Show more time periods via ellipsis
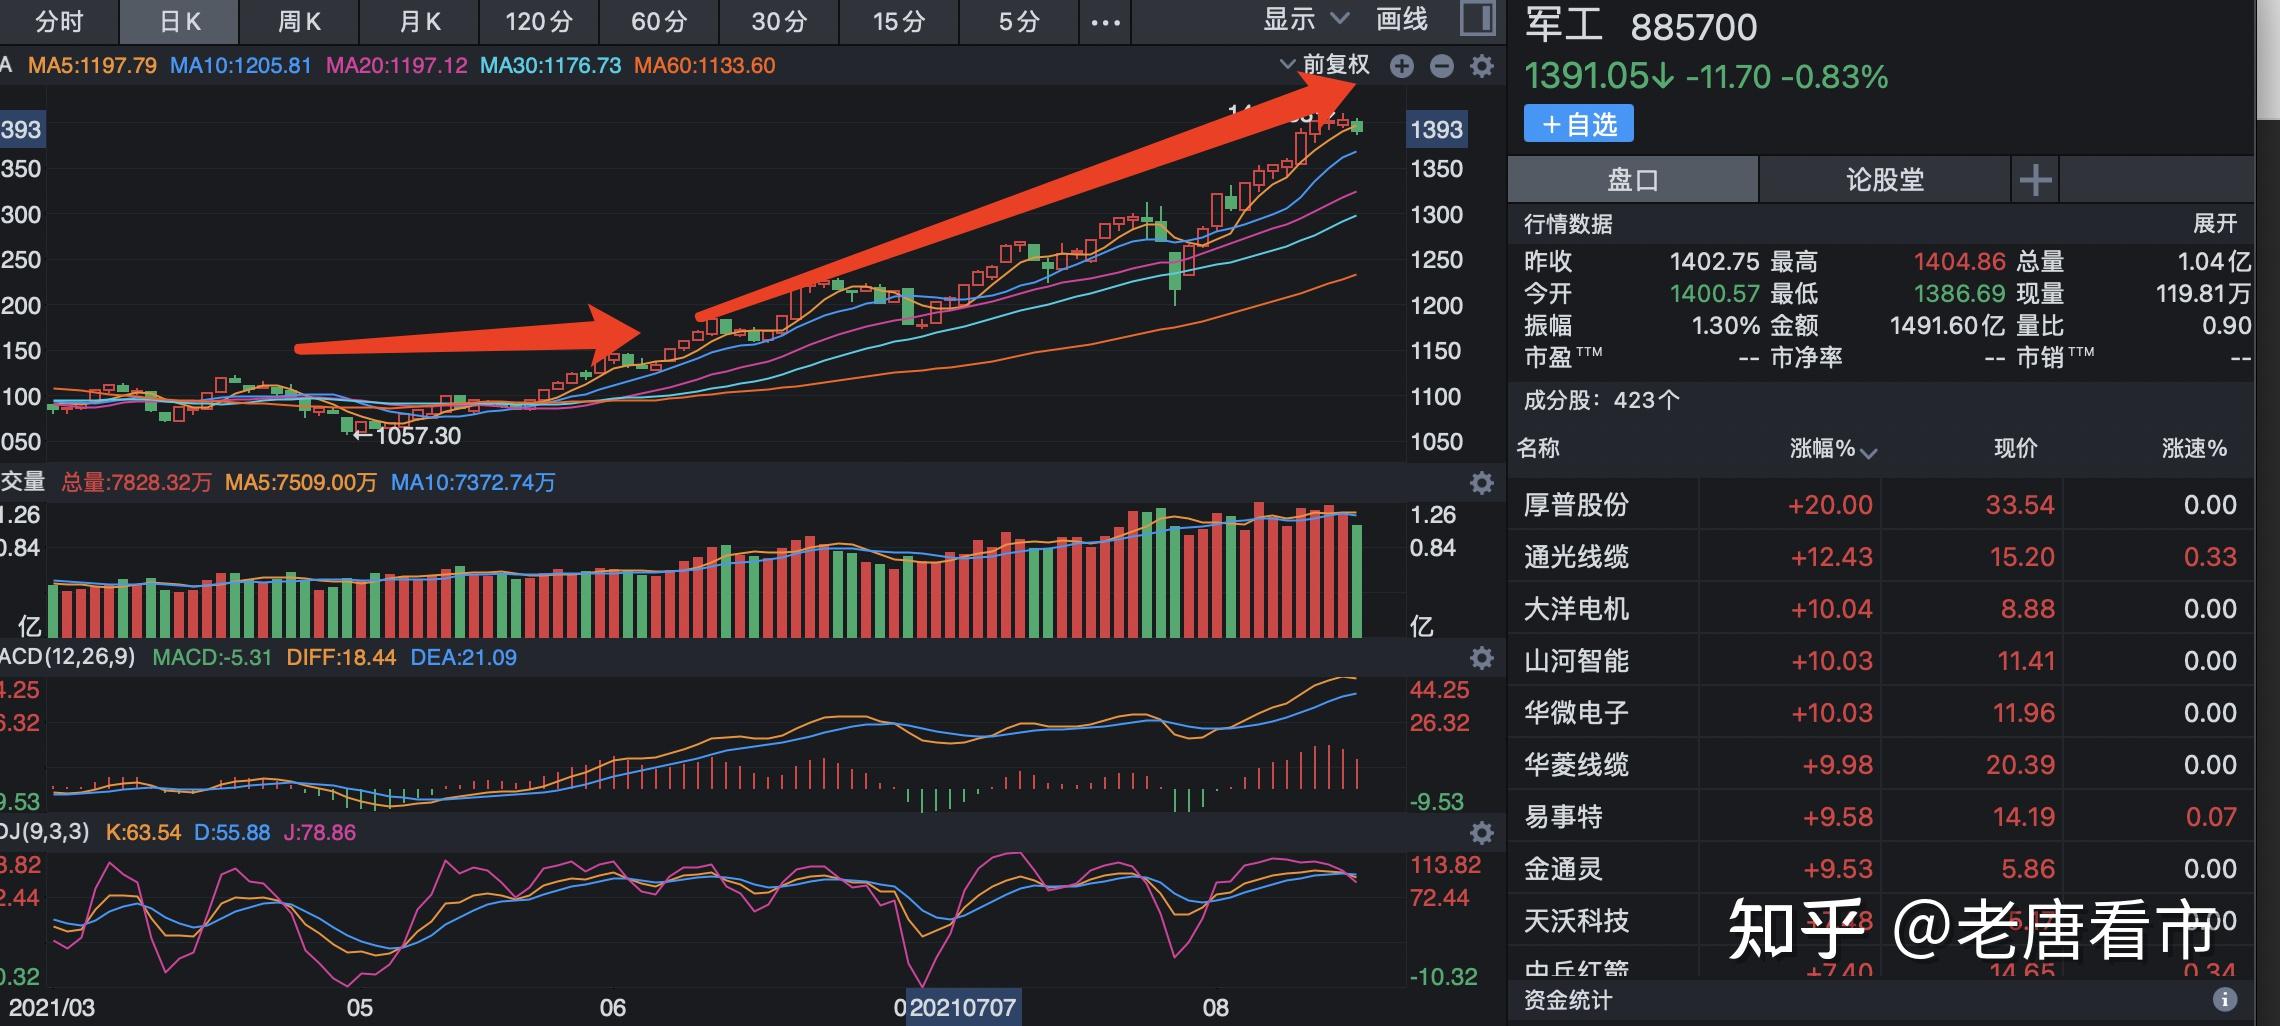 [x=1105, y=22]
